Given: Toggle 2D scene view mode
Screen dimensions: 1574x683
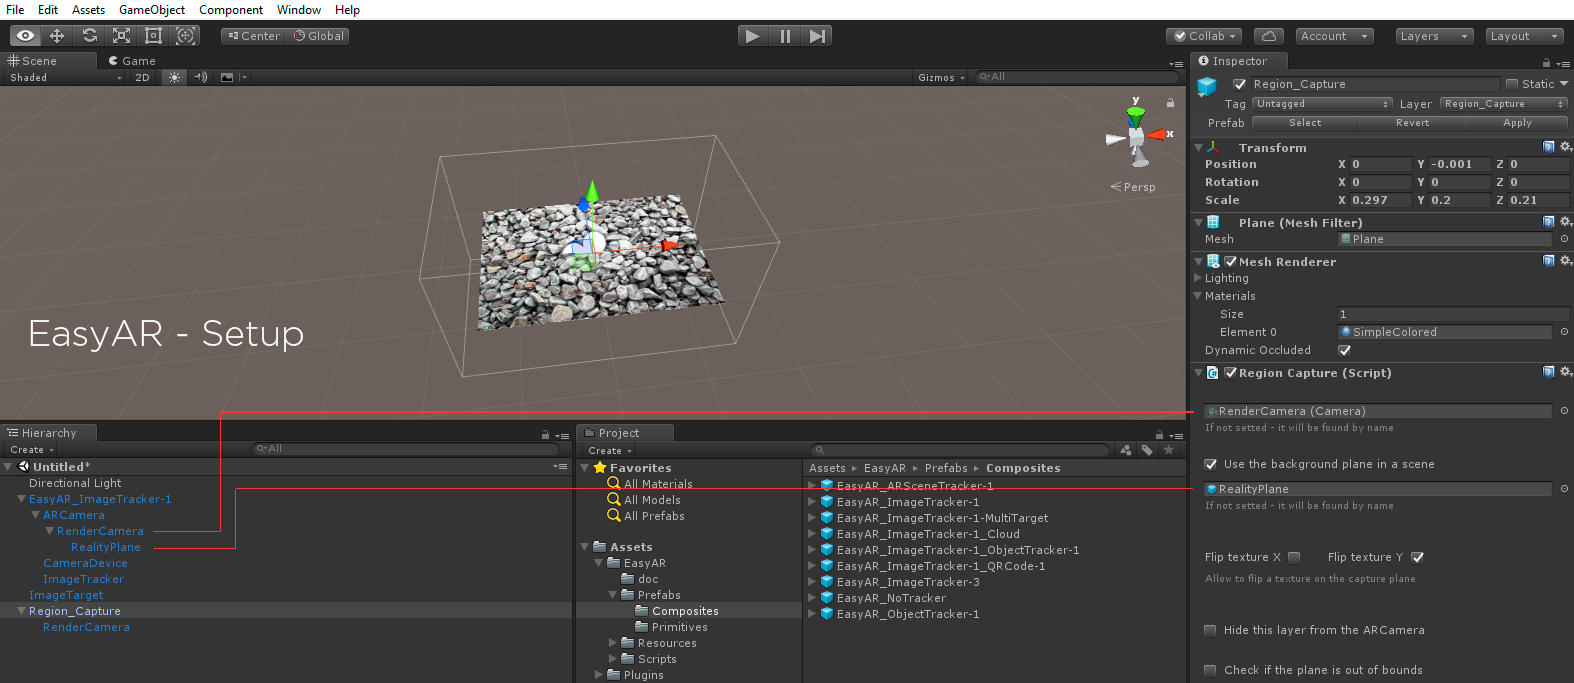Looking at the screenshot, I should 142,77.
